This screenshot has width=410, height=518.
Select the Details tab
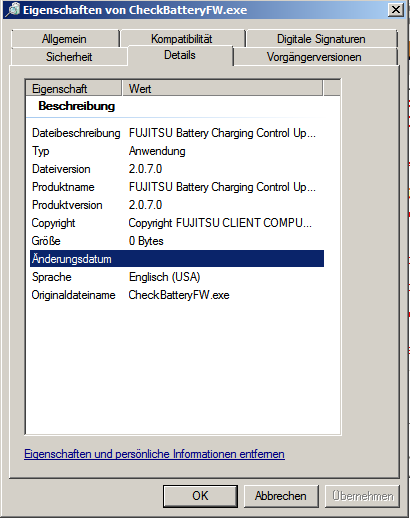(x=180, y=55)
